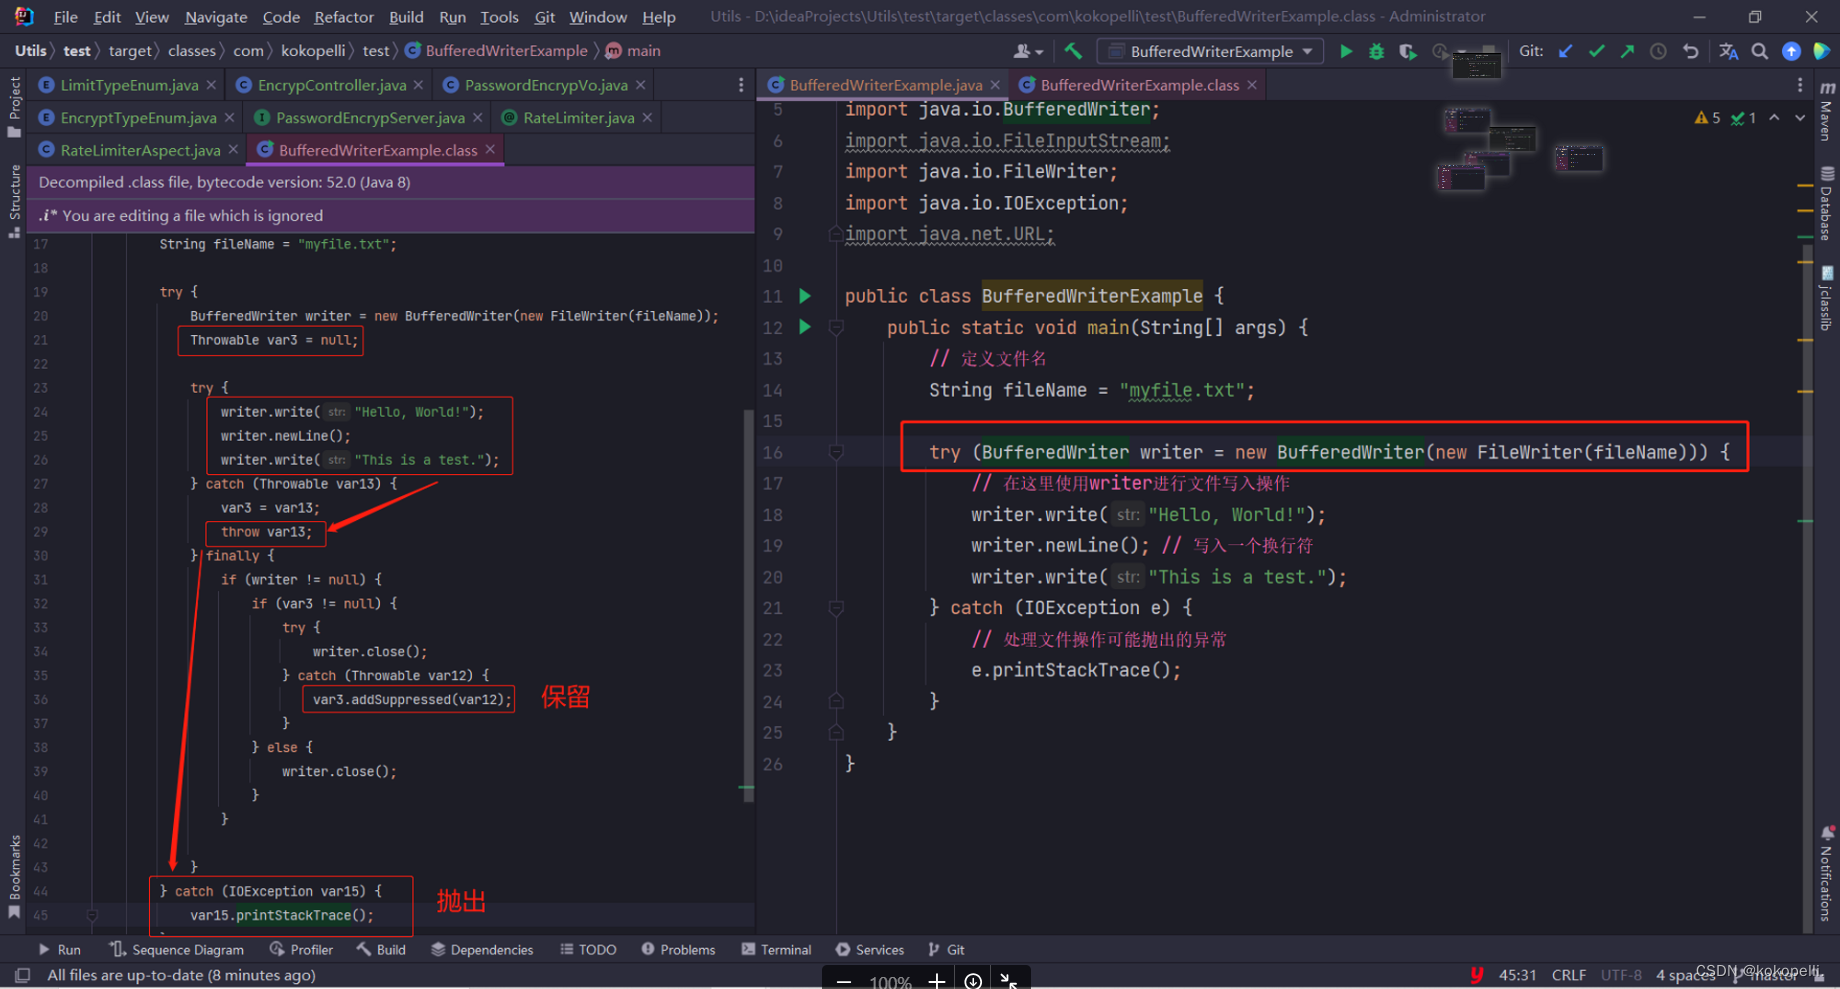Run the application with the green Run icon
This screenshot has width=1840, height=989.
click(1346, 51)
